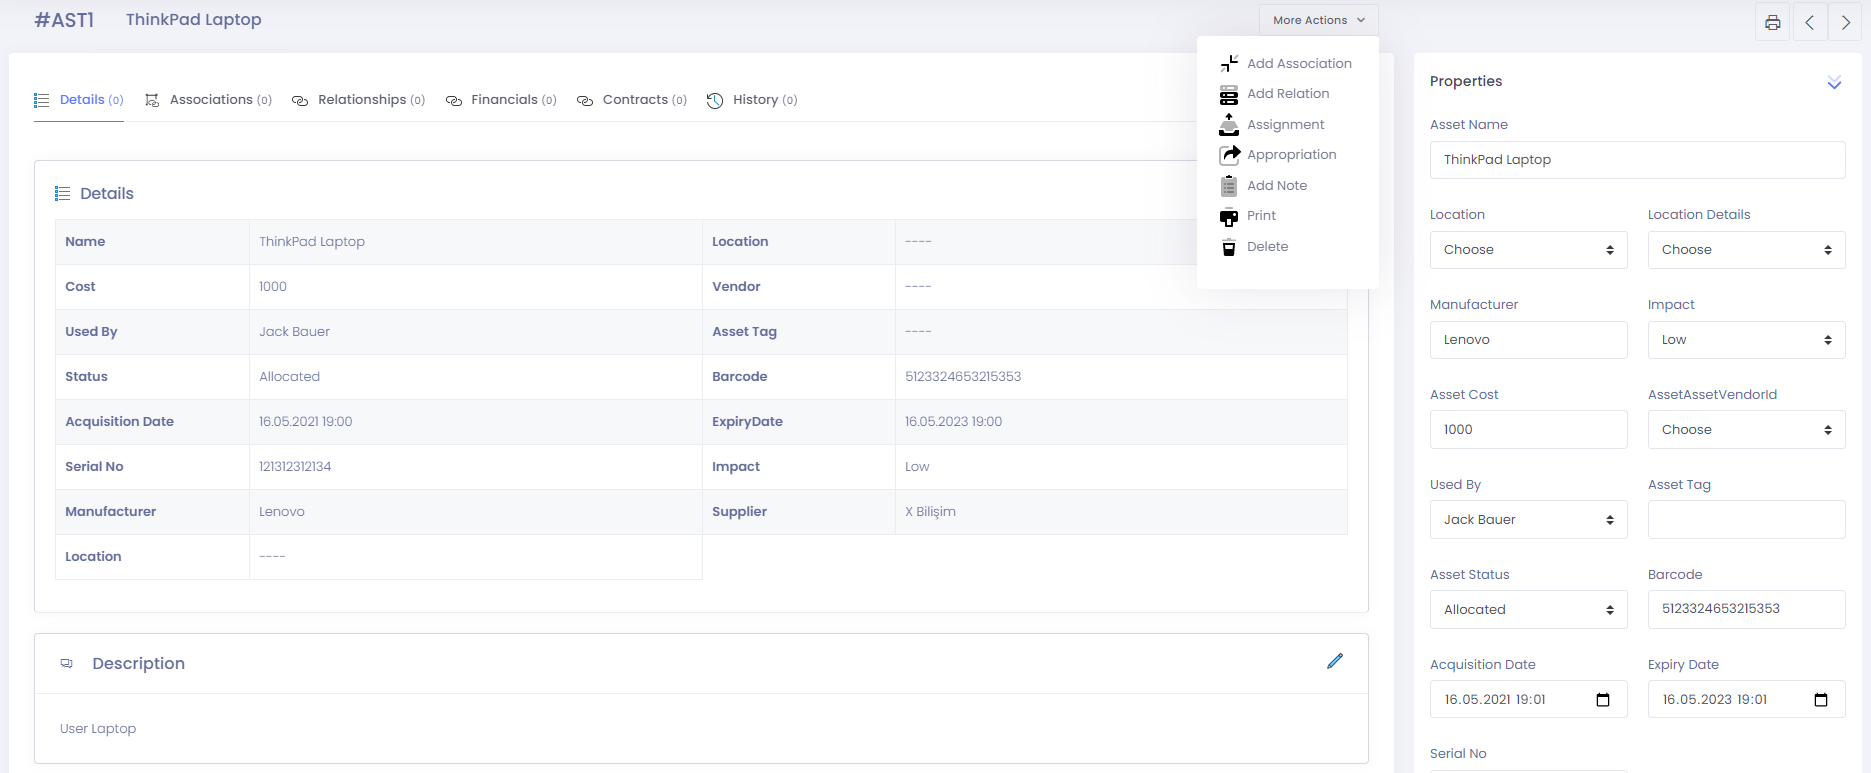Image resolution: width=1871 pixels, height=773 pixels.
Task: Select Appropriation from the dropdown menu
Action: (1291, 155)
